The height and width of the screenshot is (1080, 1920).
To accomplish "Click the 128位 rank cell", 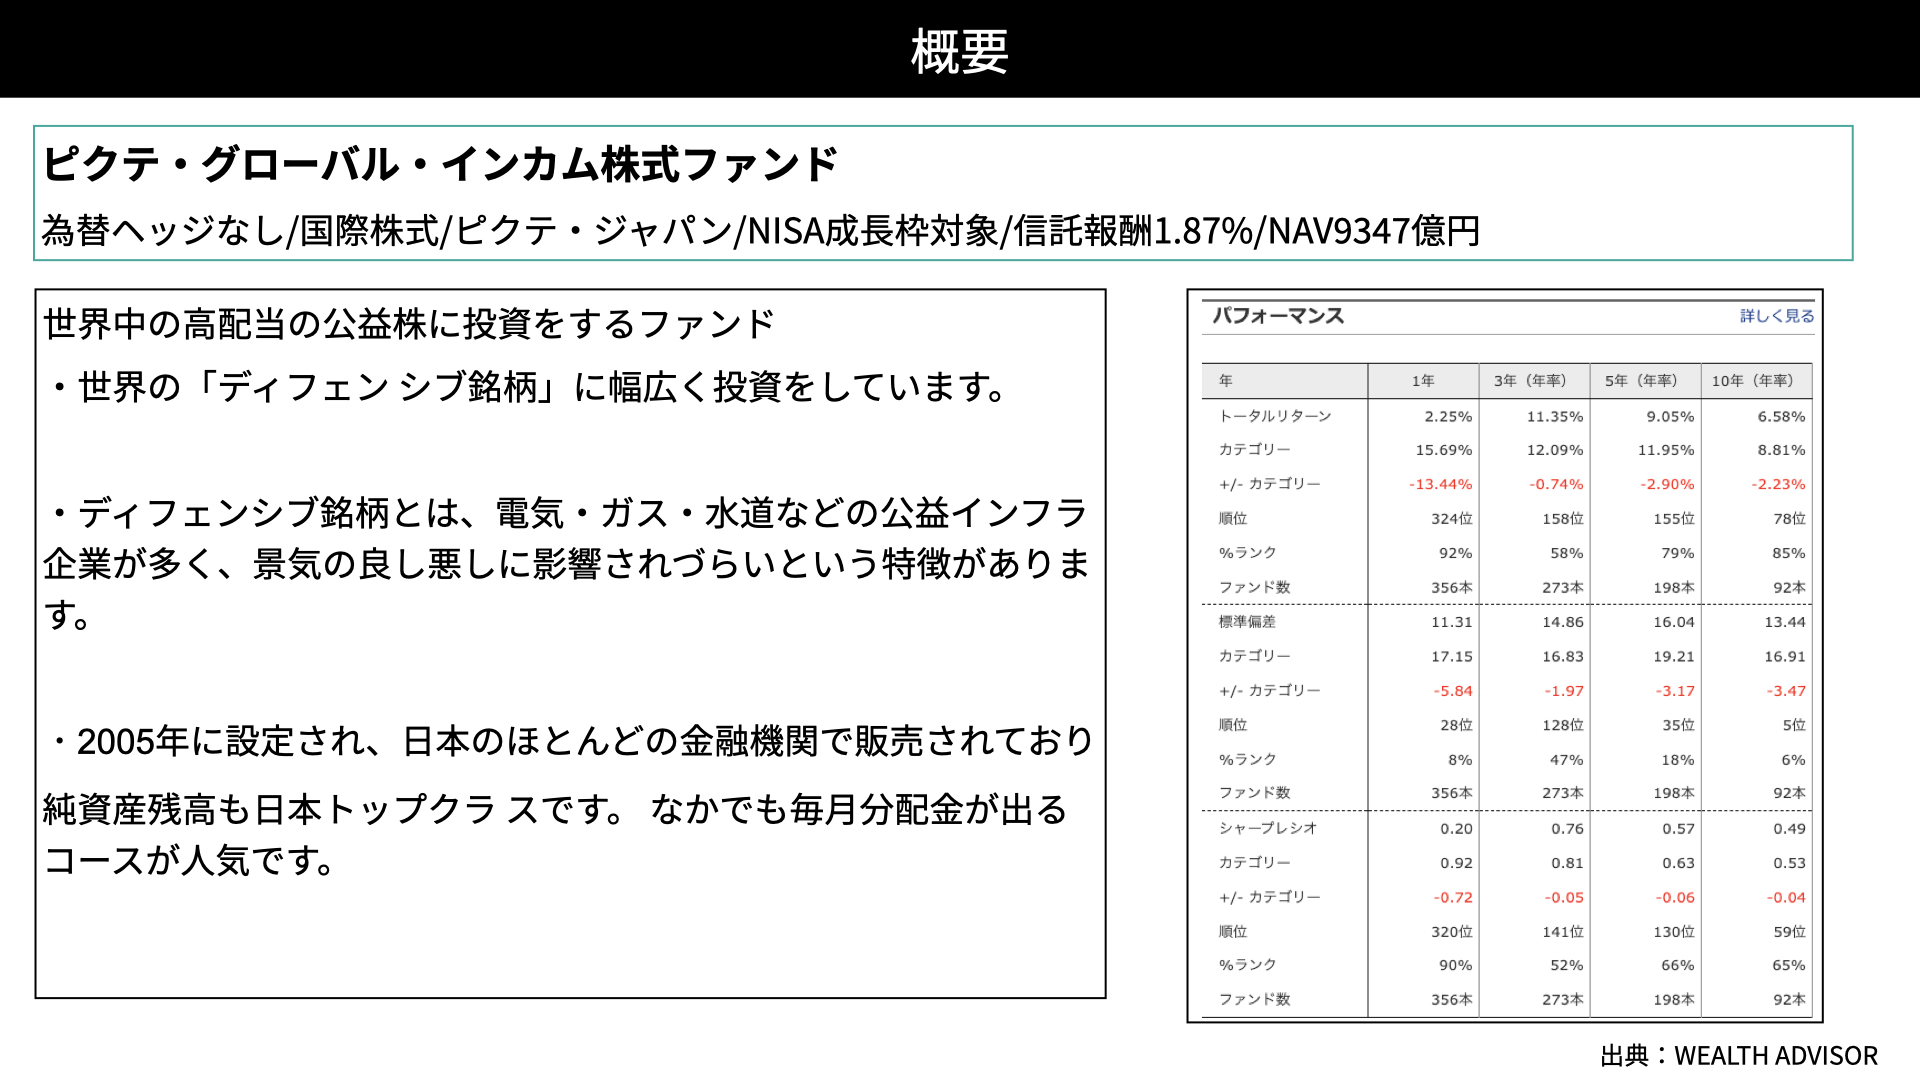I will click(x=1562, y=725).
